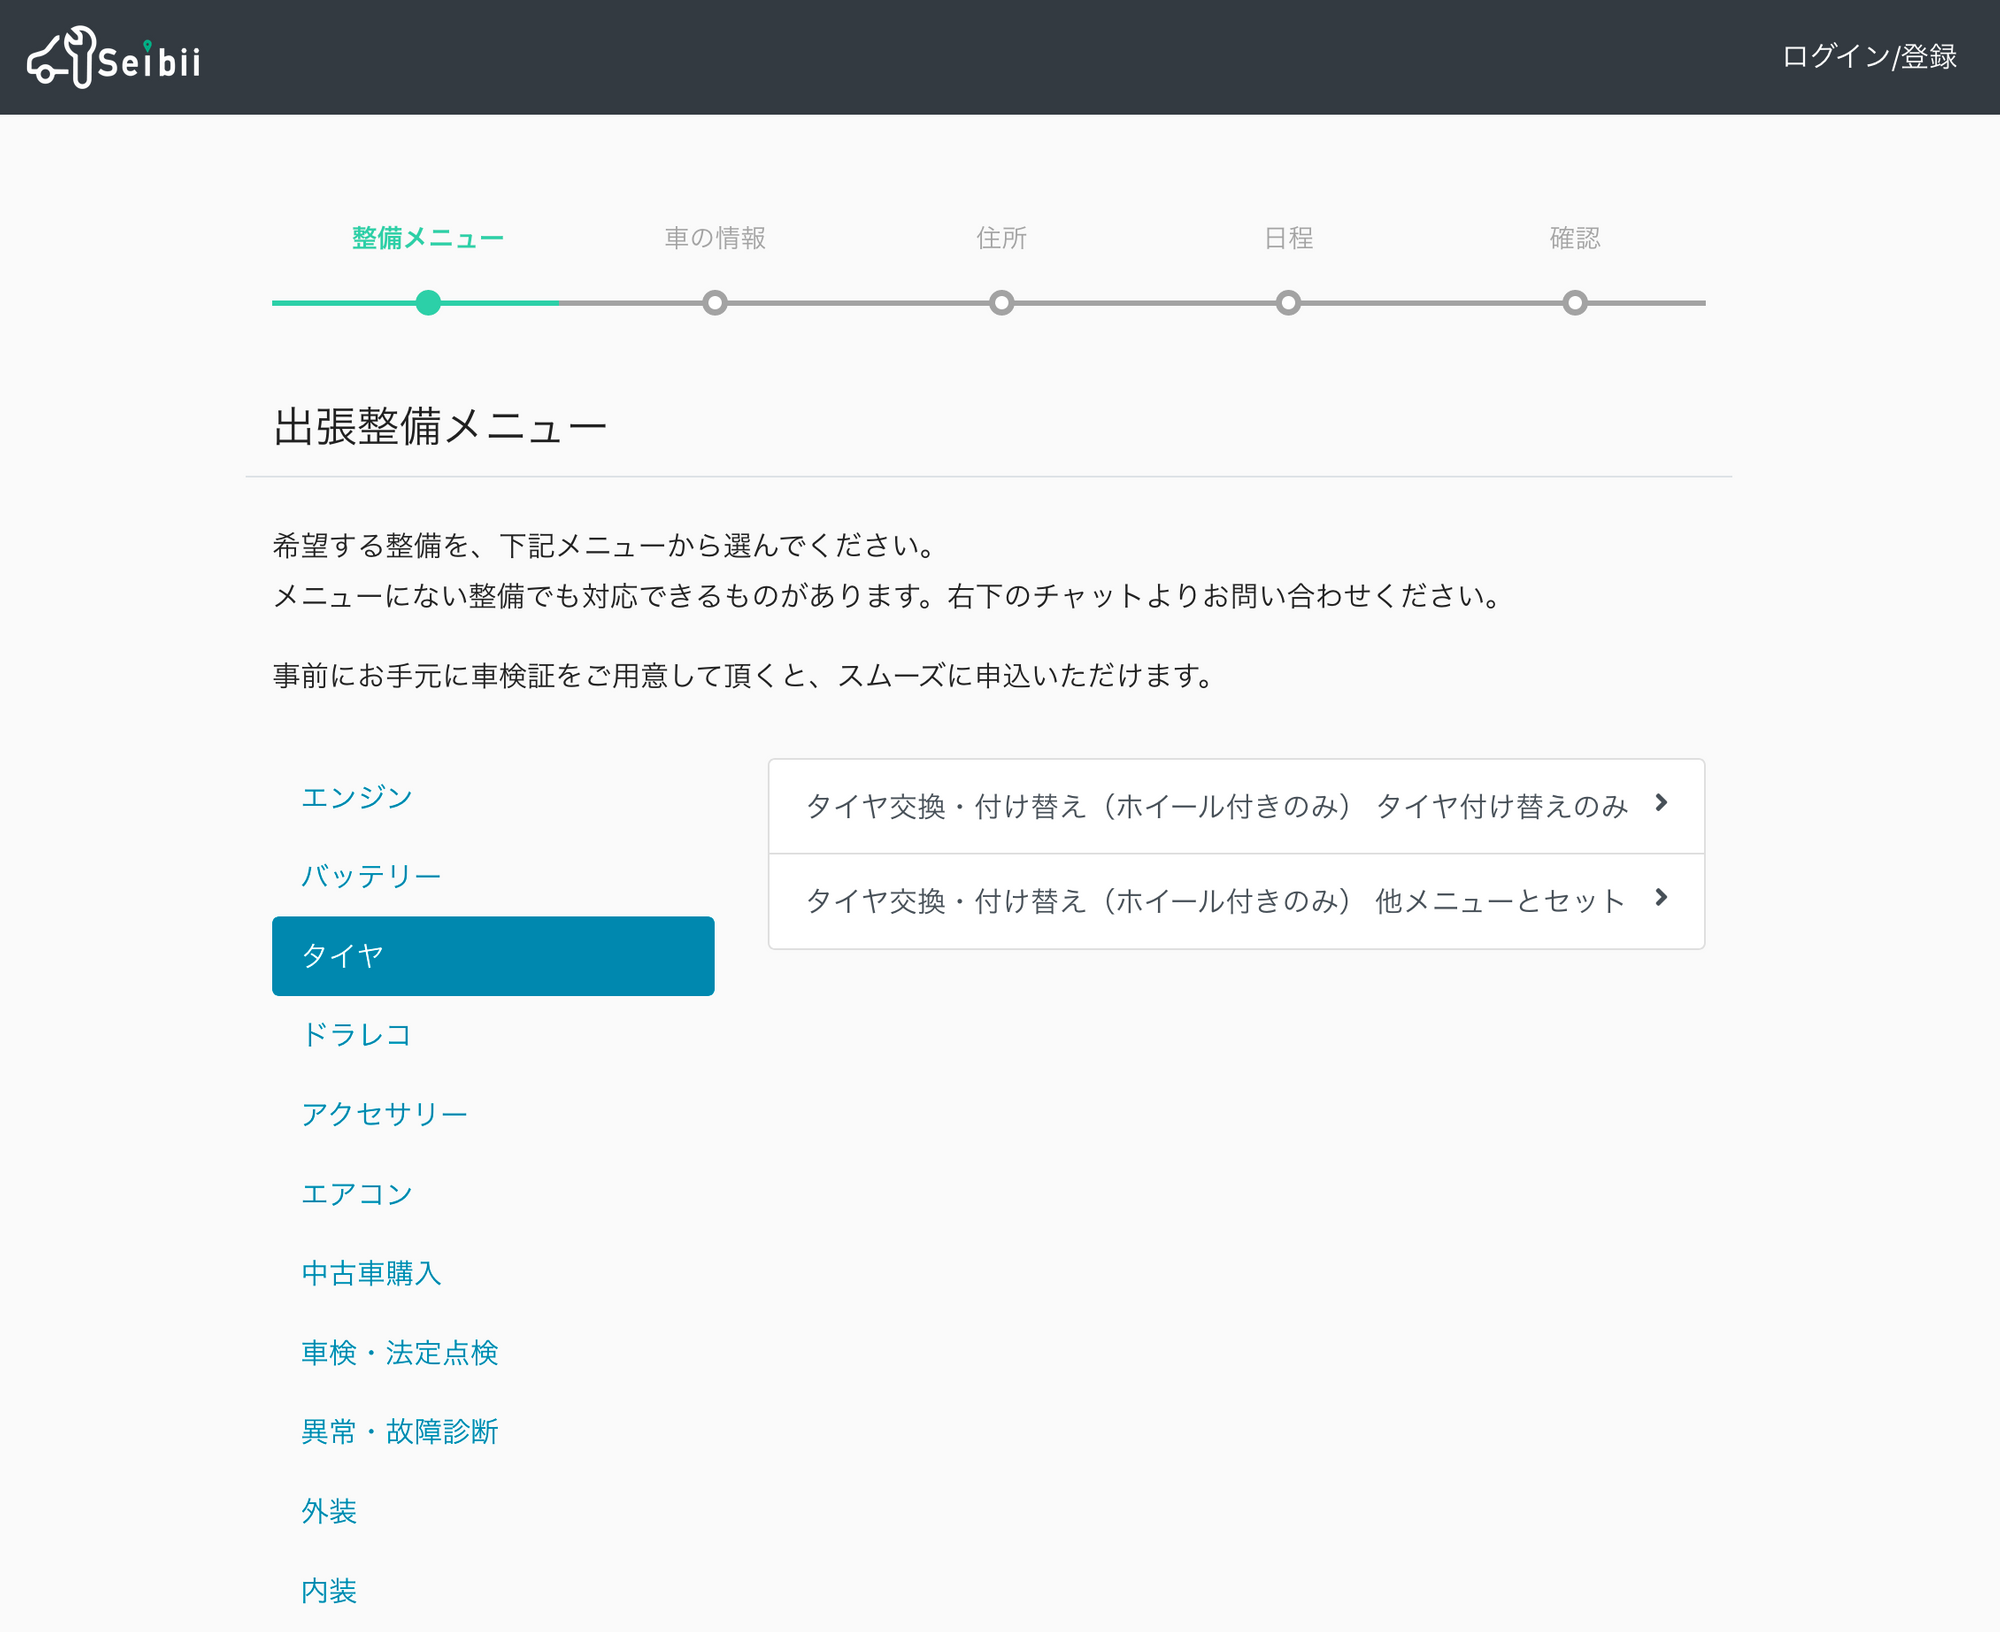Click chevron on タイヤ付け替えのみ row
Viewport: 2000px width, 1632px height.
pyautogui.click(x=1661, y=803)
